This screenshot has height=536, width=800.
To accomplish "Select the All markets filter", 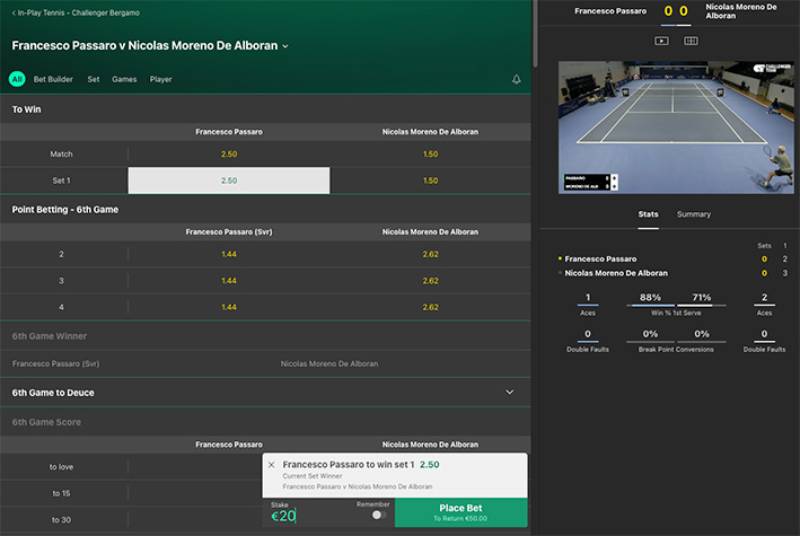I will pyautogui.click(x=17, y=79).
